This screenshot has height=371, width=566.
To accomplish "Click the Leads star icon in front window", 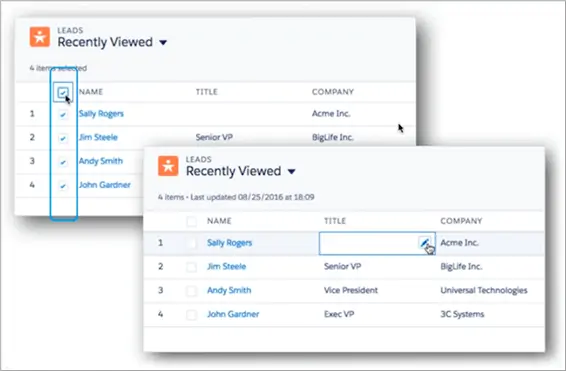I will [x=168, y=166].
